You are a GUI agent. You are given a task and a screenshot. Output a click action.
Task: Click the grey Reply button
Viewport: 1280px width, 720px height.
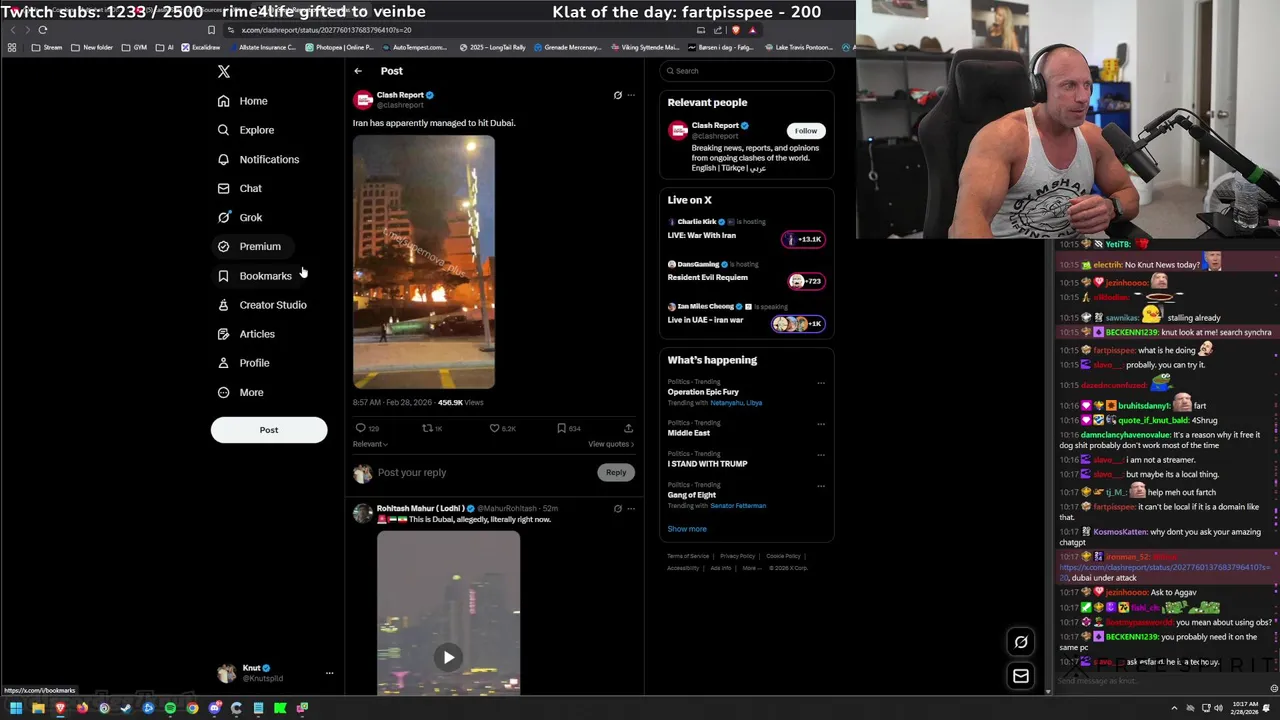pos(616,472)
